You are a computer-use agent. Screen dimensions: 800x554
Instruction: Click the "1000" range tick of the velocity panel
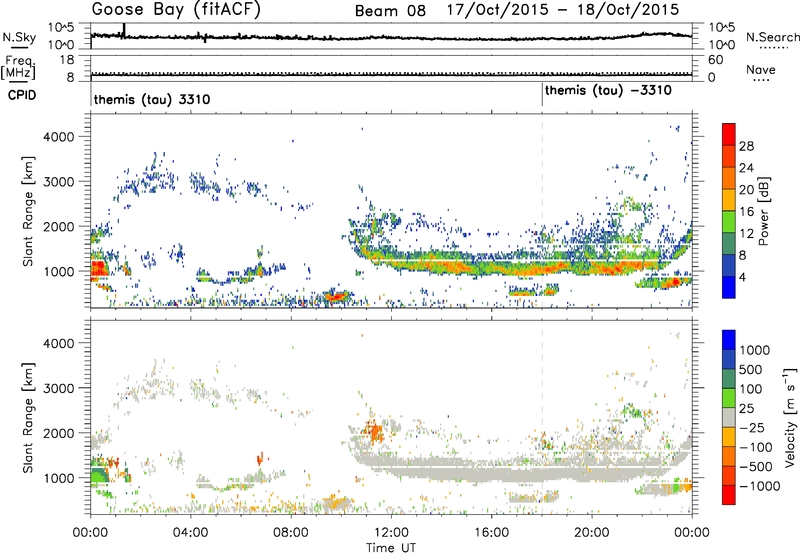tap(58, 478)
